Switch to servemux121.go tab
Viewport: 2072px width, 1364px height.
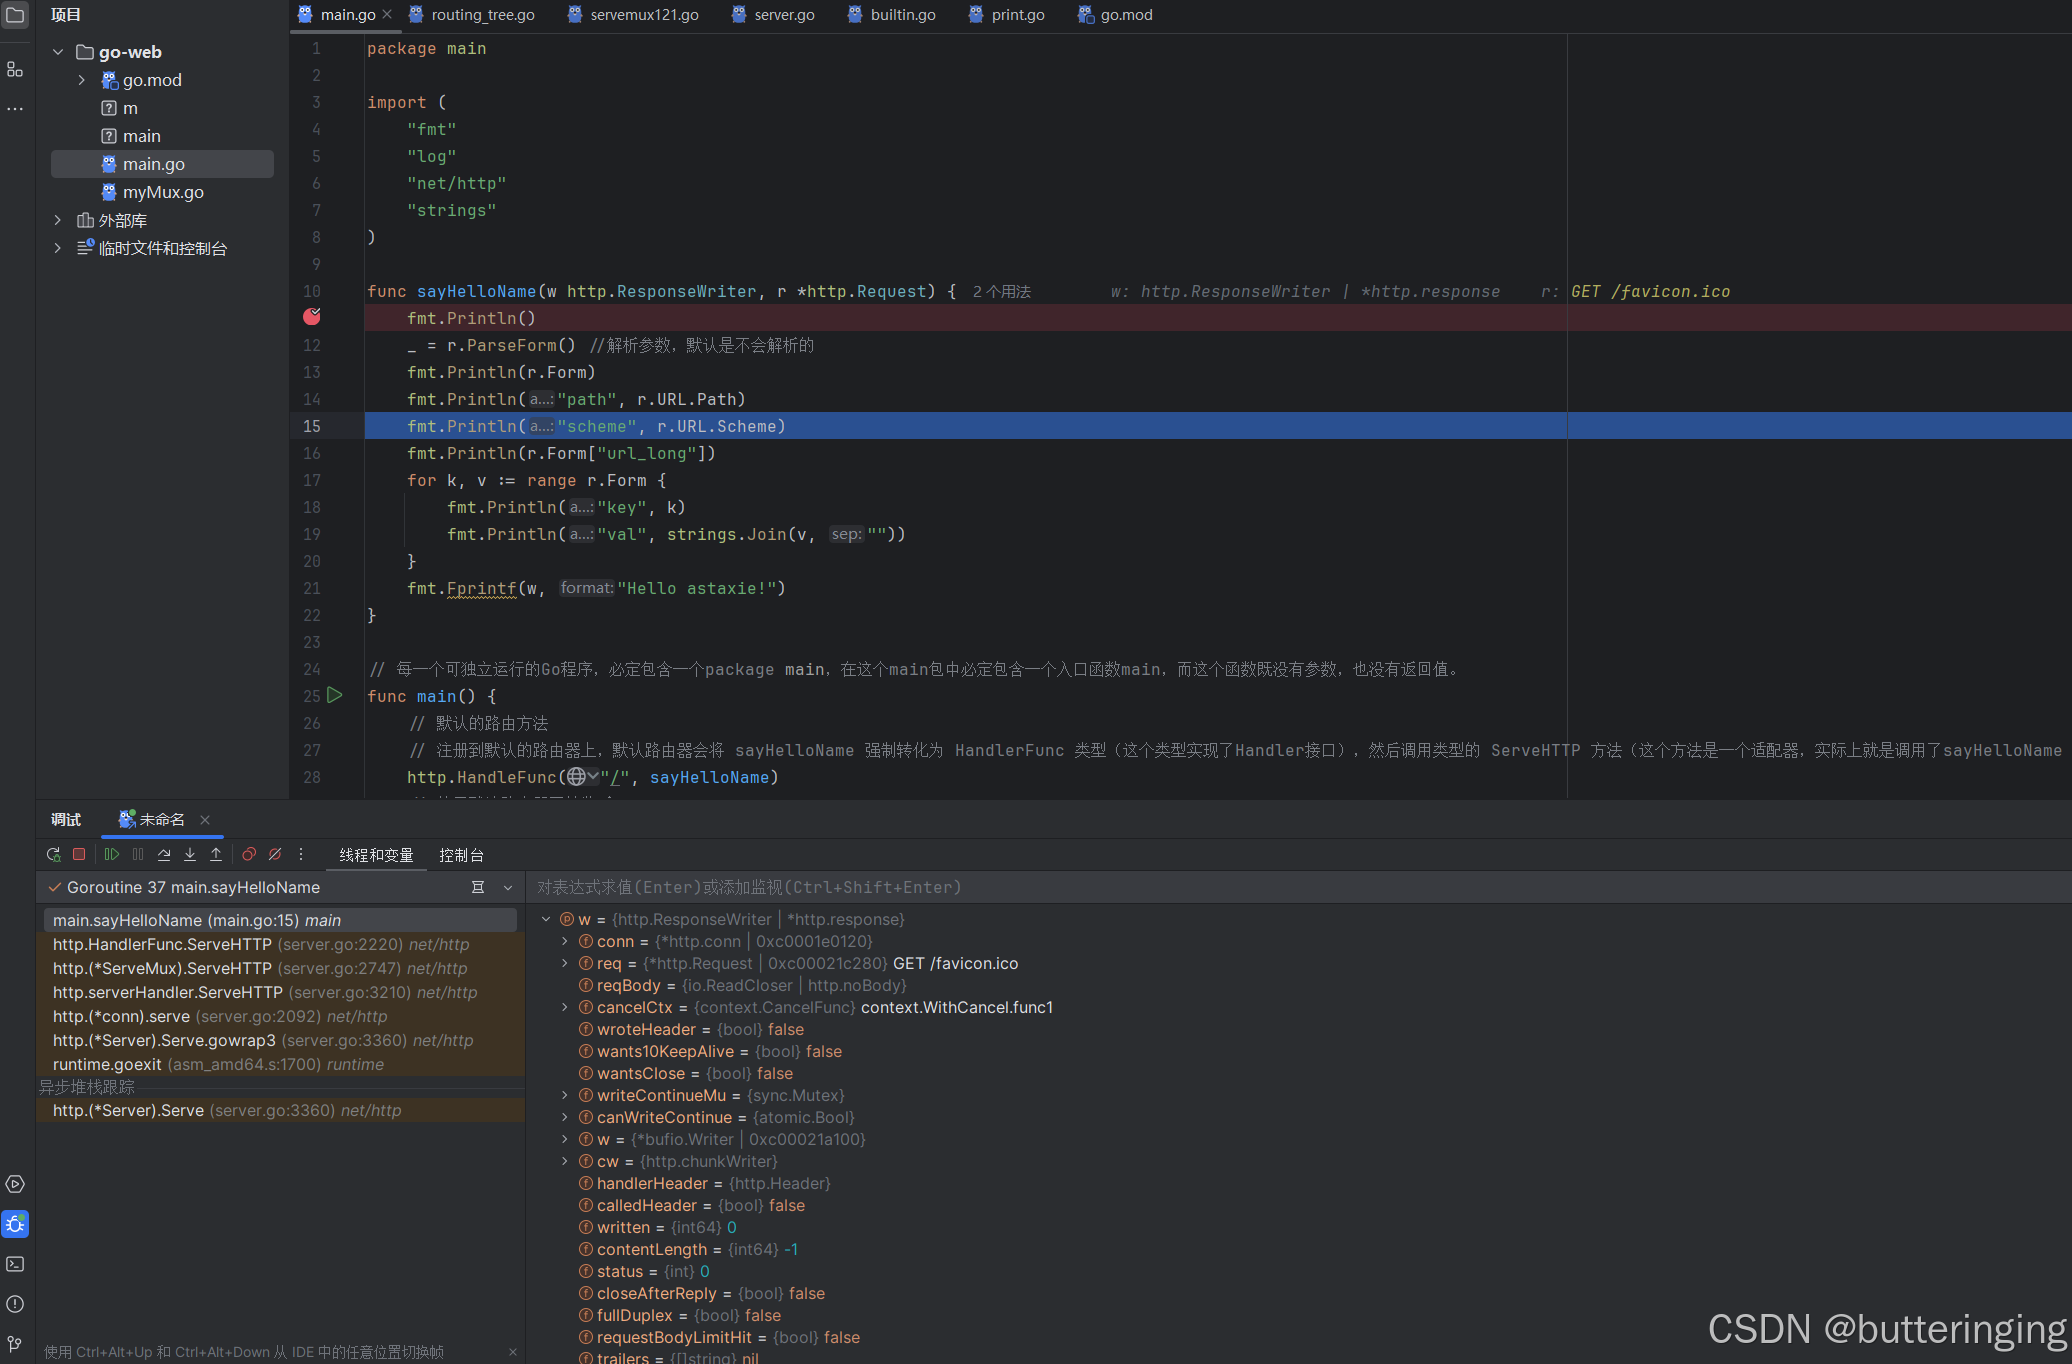[633, 15]
